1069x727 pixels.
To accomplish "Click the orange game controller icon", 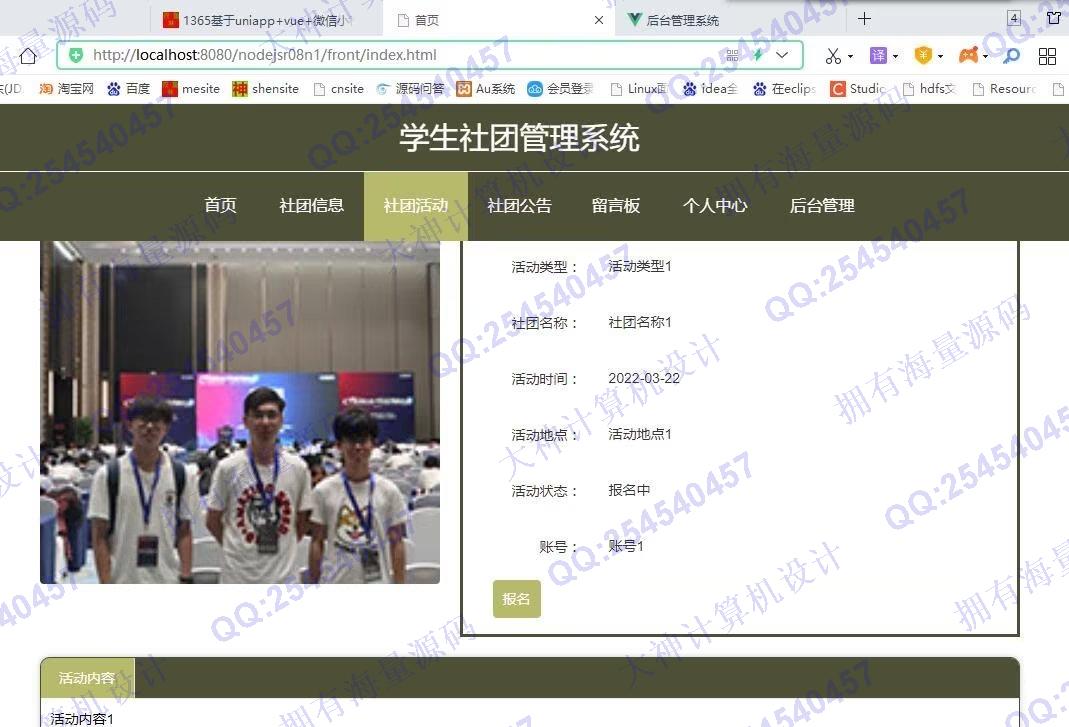I will pyautogui.click(x=968, y=55).
